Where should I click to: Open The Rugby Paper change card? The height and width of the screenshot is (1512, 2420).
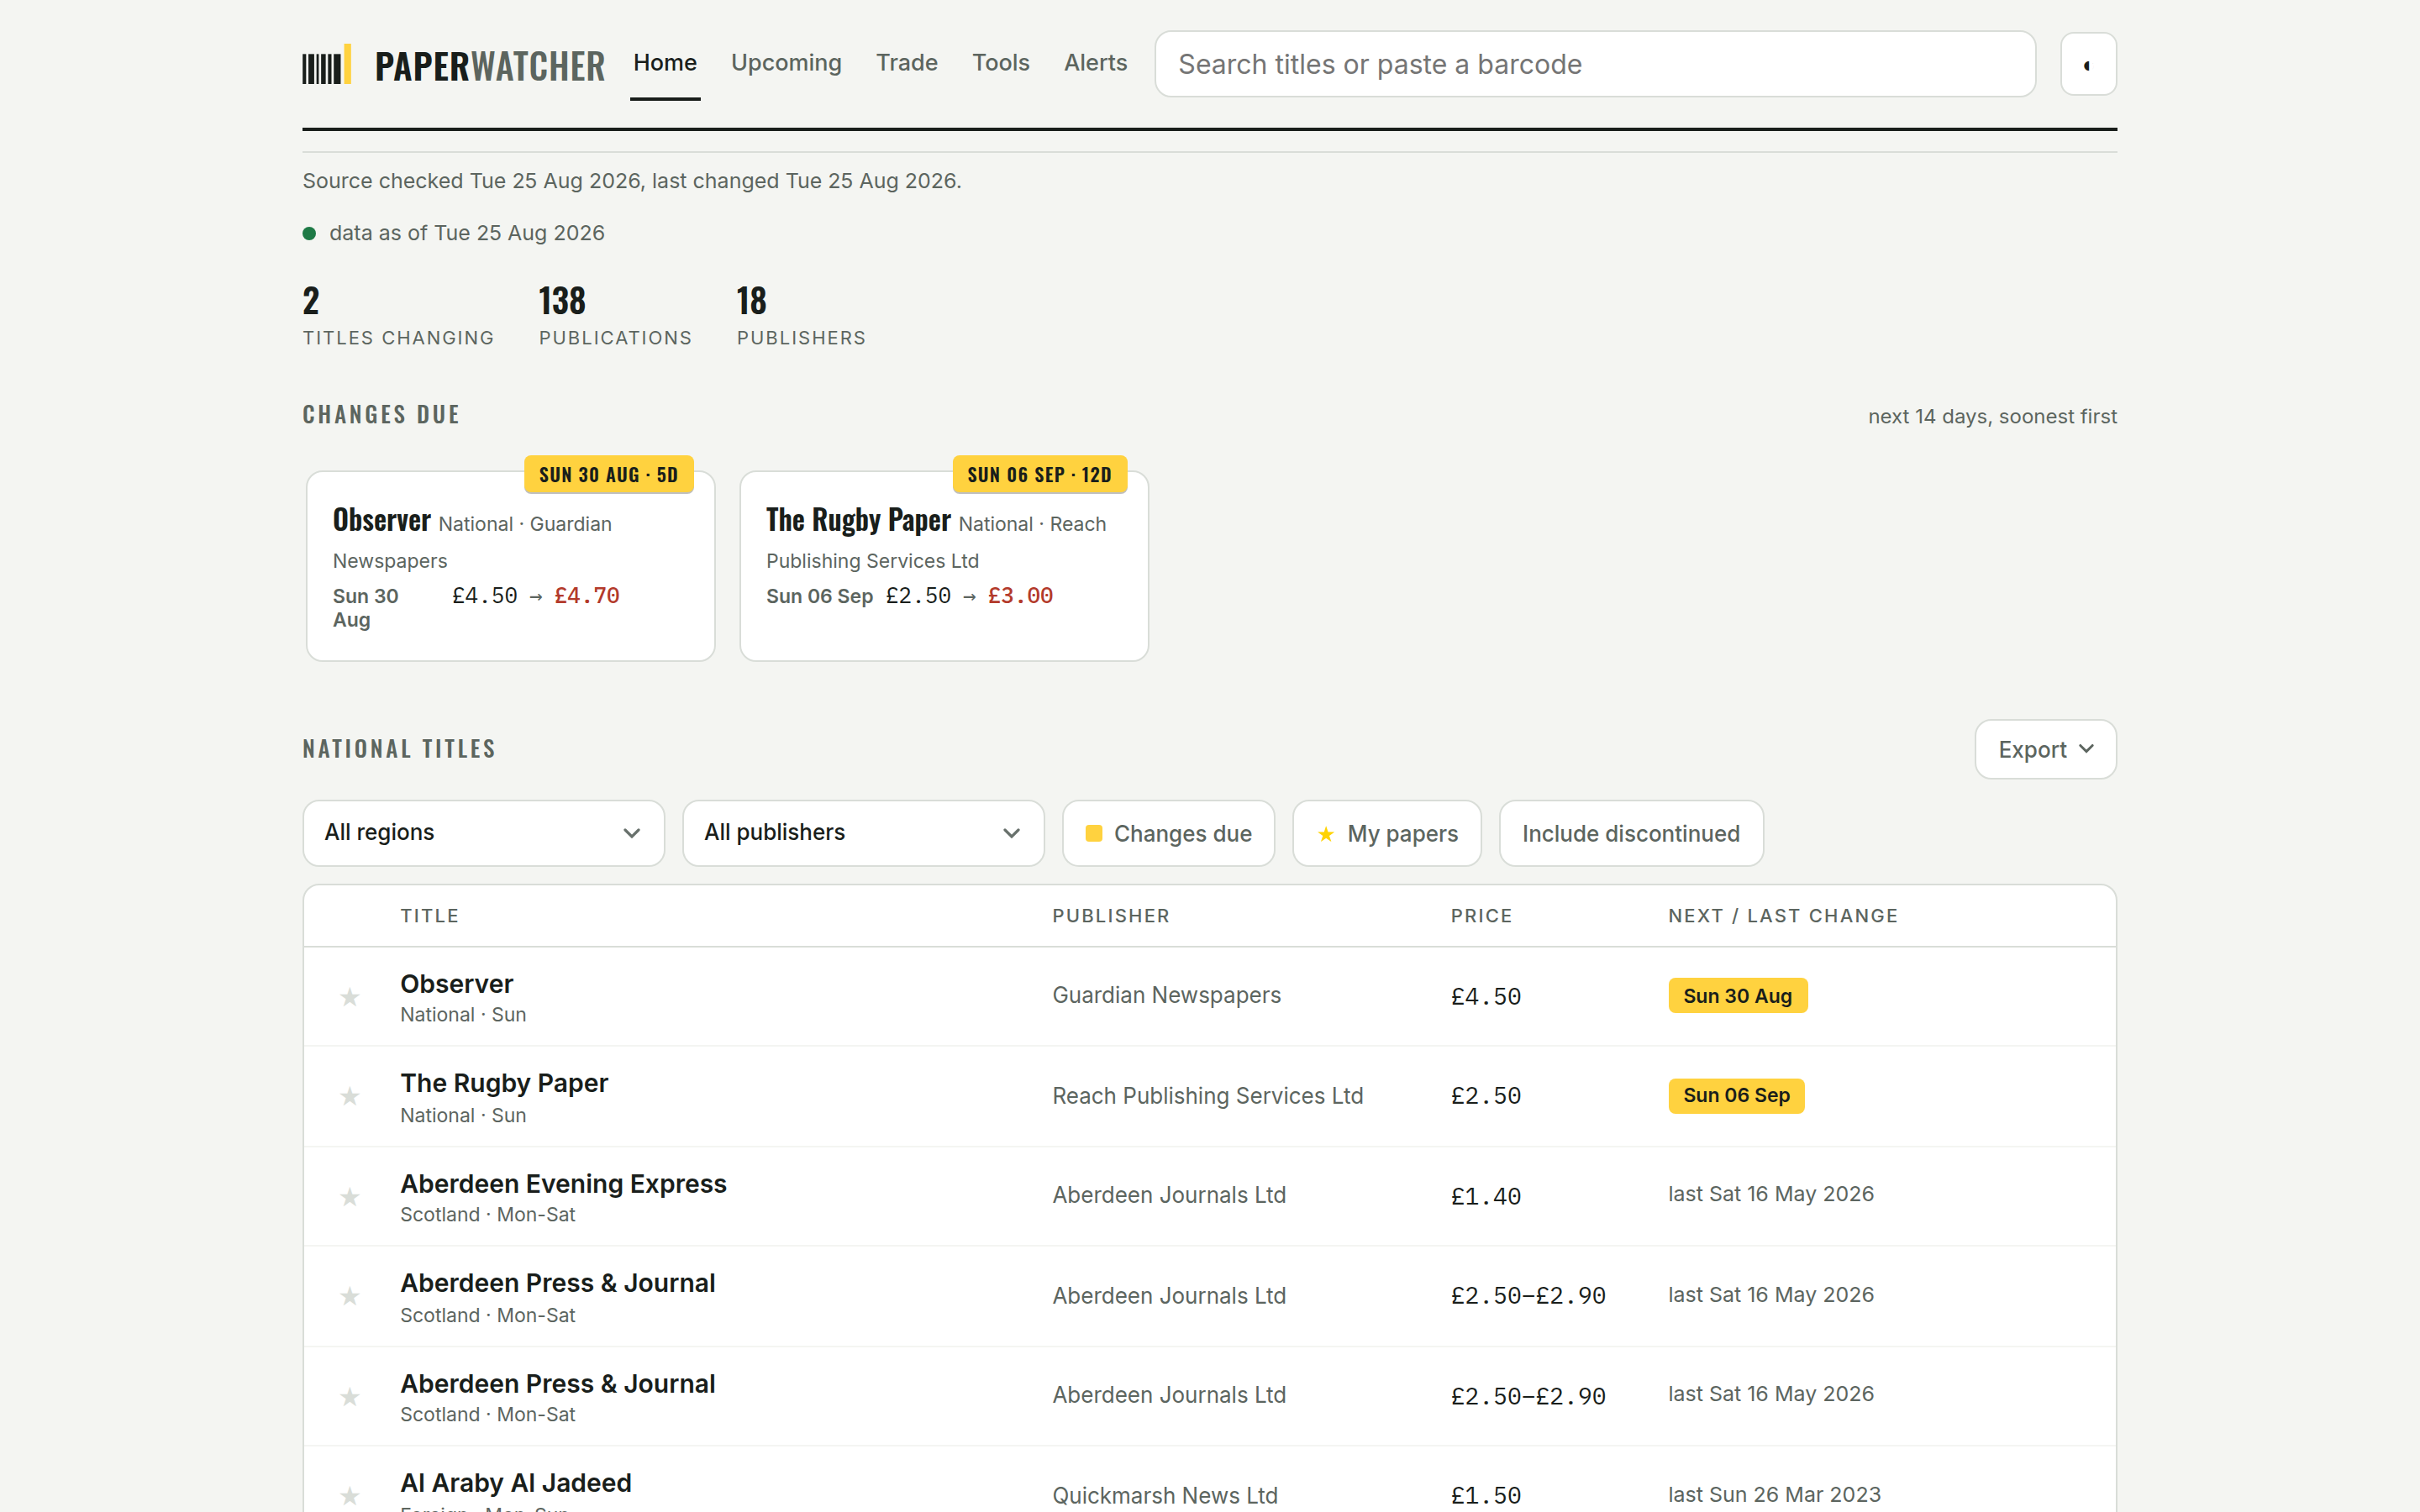point(944,566)
